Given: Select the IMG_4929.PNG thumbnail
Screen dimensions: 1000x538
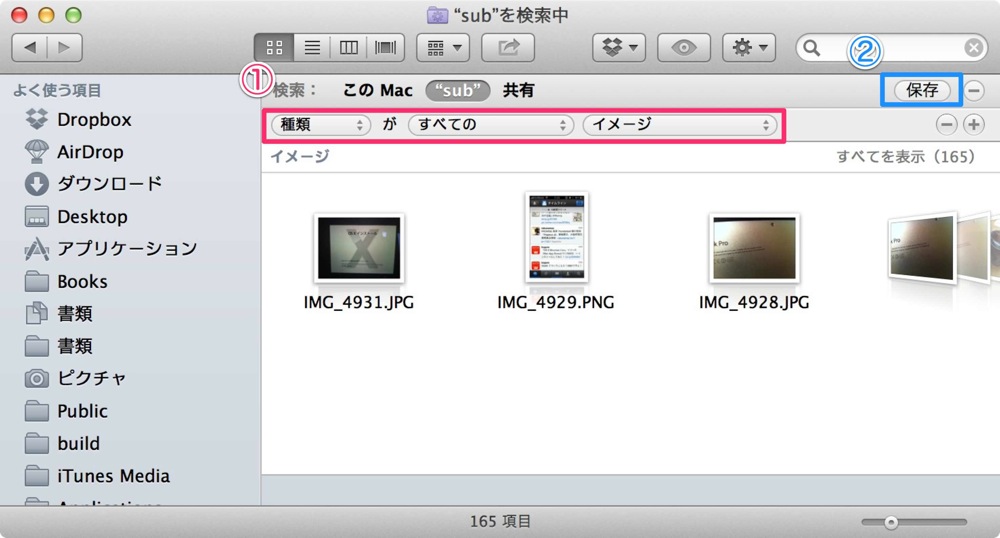Looking at the screenshot, I should (556, 237).
